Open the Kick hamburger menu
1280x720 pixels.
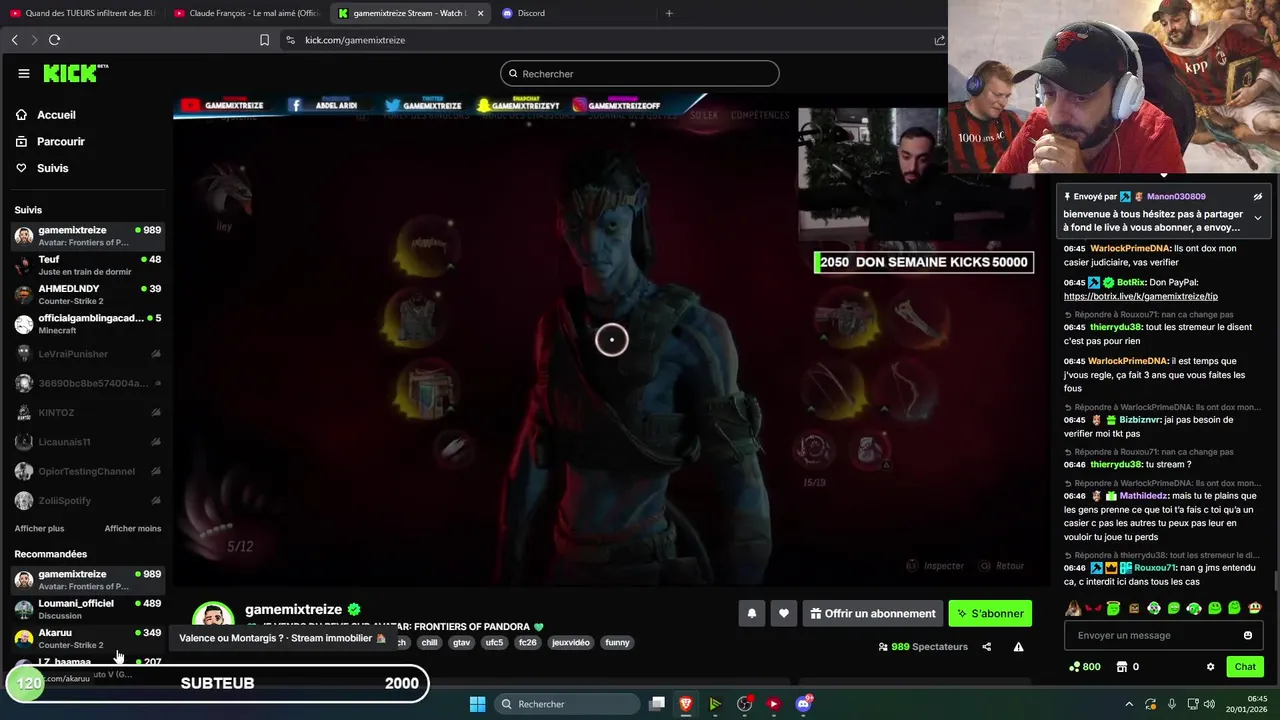tap(24, 73)
